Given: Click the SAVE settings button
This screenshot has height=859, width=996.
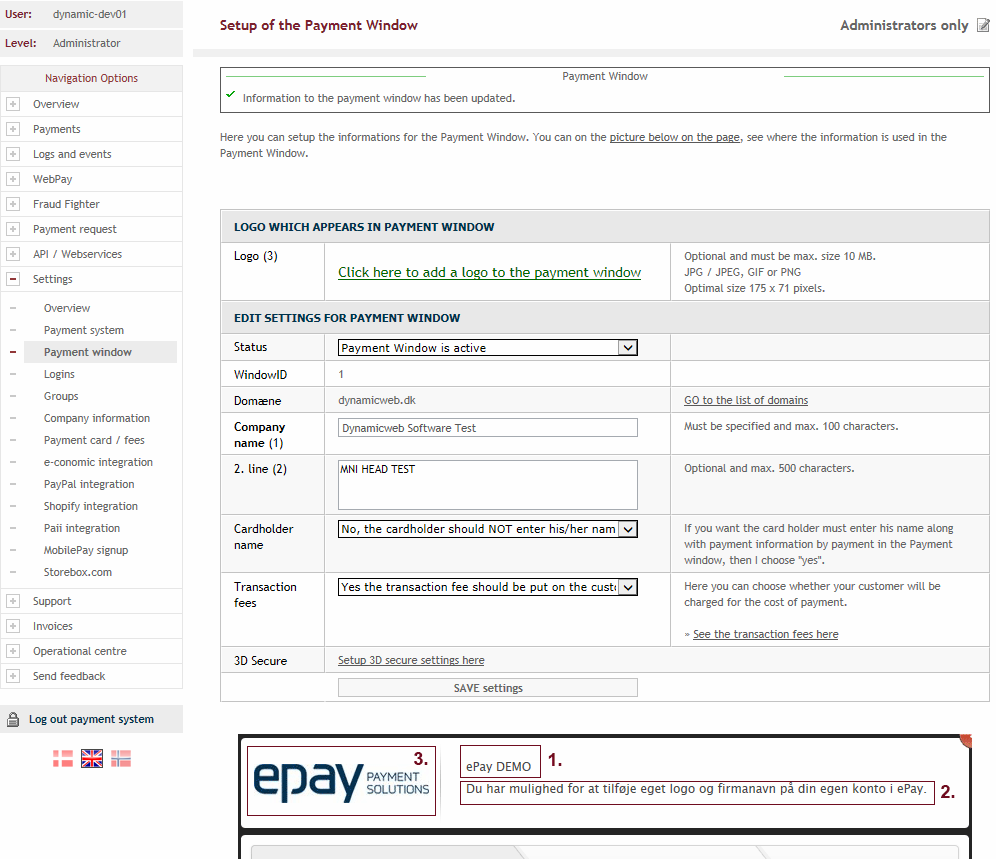Looking at the screenshot, I should (487, 688).
